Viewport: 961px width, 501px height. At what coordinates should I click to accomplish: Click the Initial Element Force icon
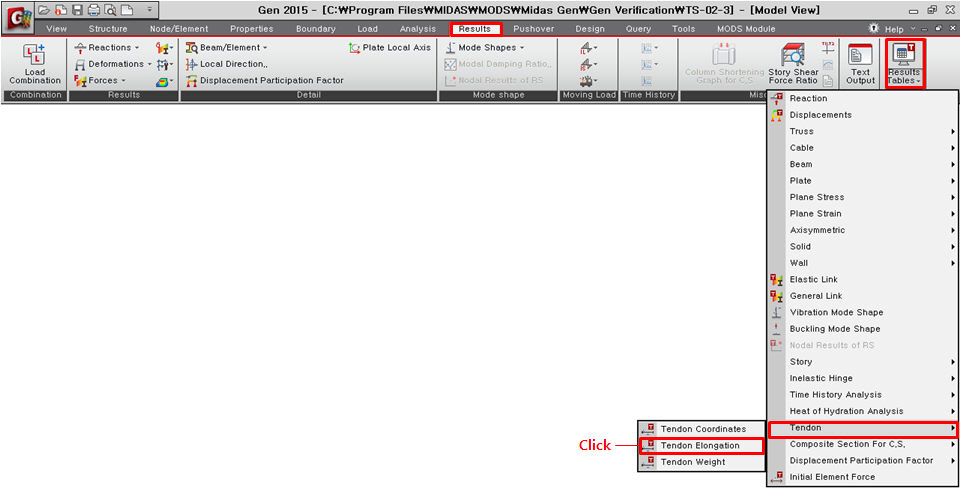point(777,476)
